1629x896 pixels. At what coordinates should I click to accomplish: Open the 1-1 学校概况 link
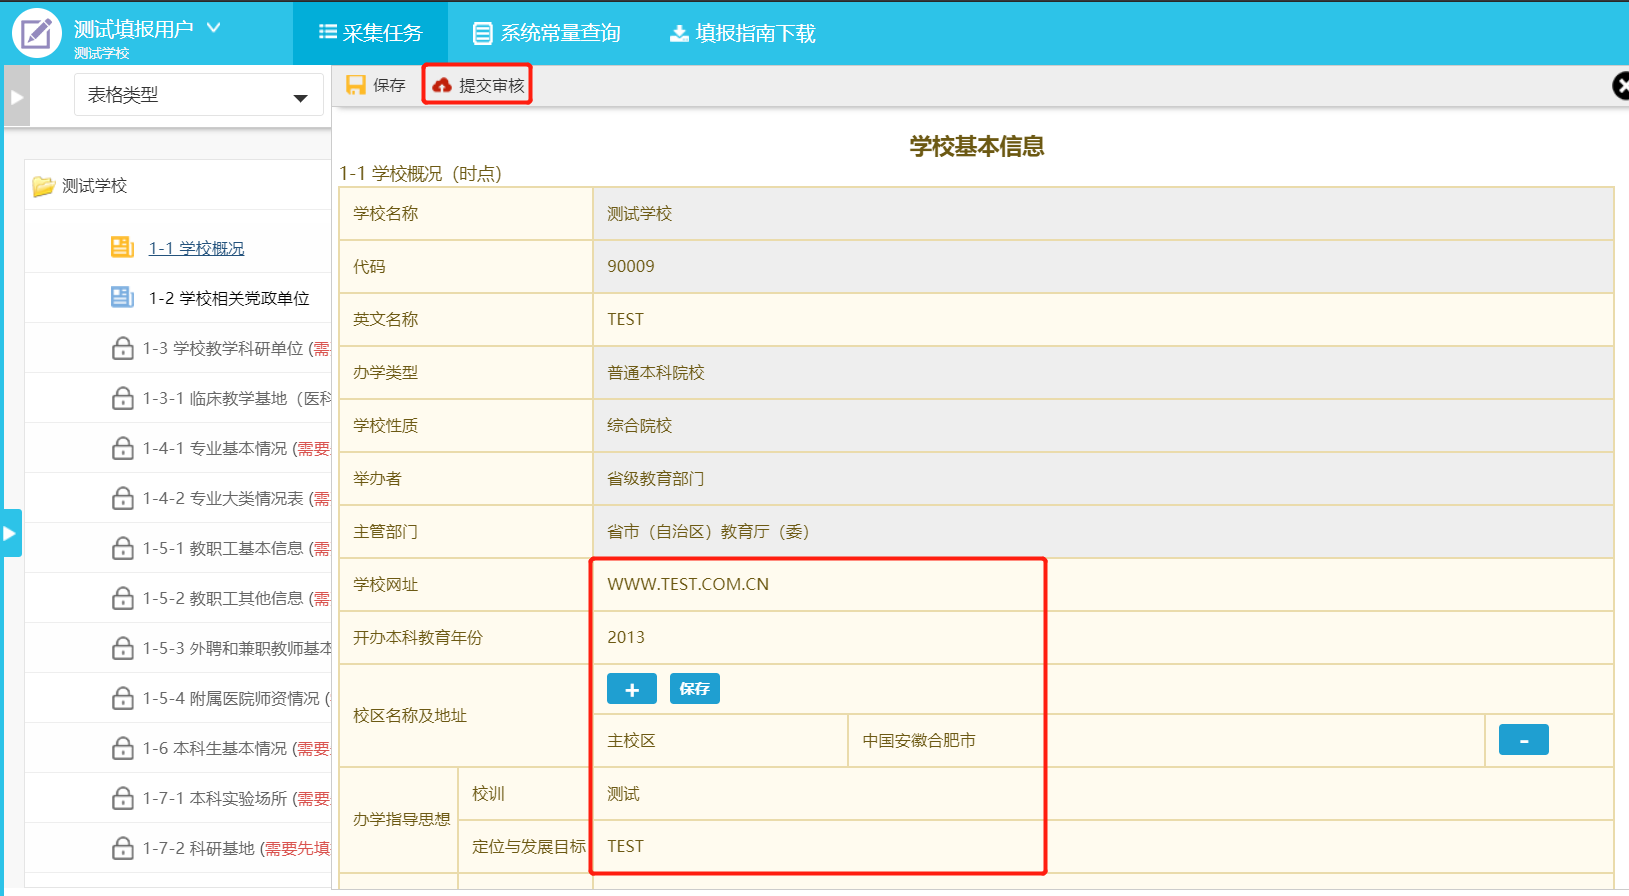tap(196, 248)
